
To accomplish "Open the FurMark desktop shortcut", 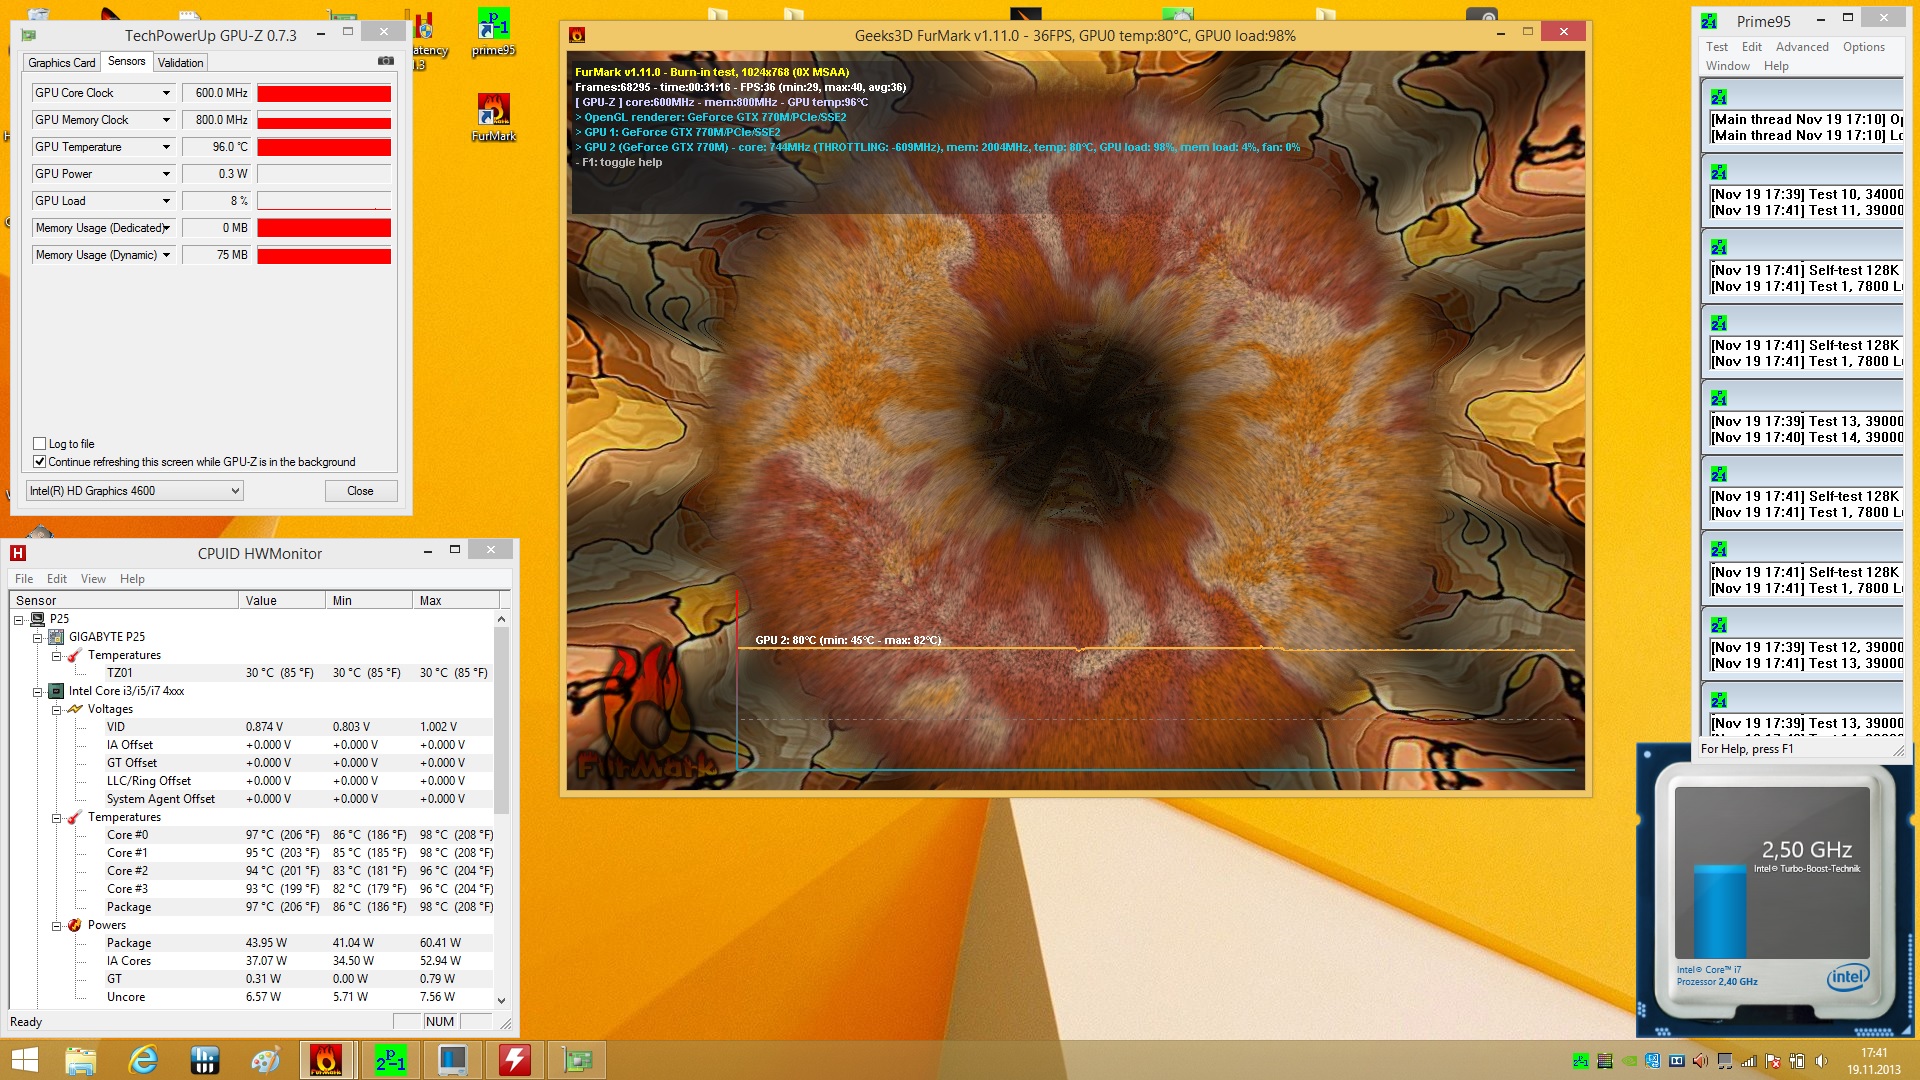I will click(493, 117).
